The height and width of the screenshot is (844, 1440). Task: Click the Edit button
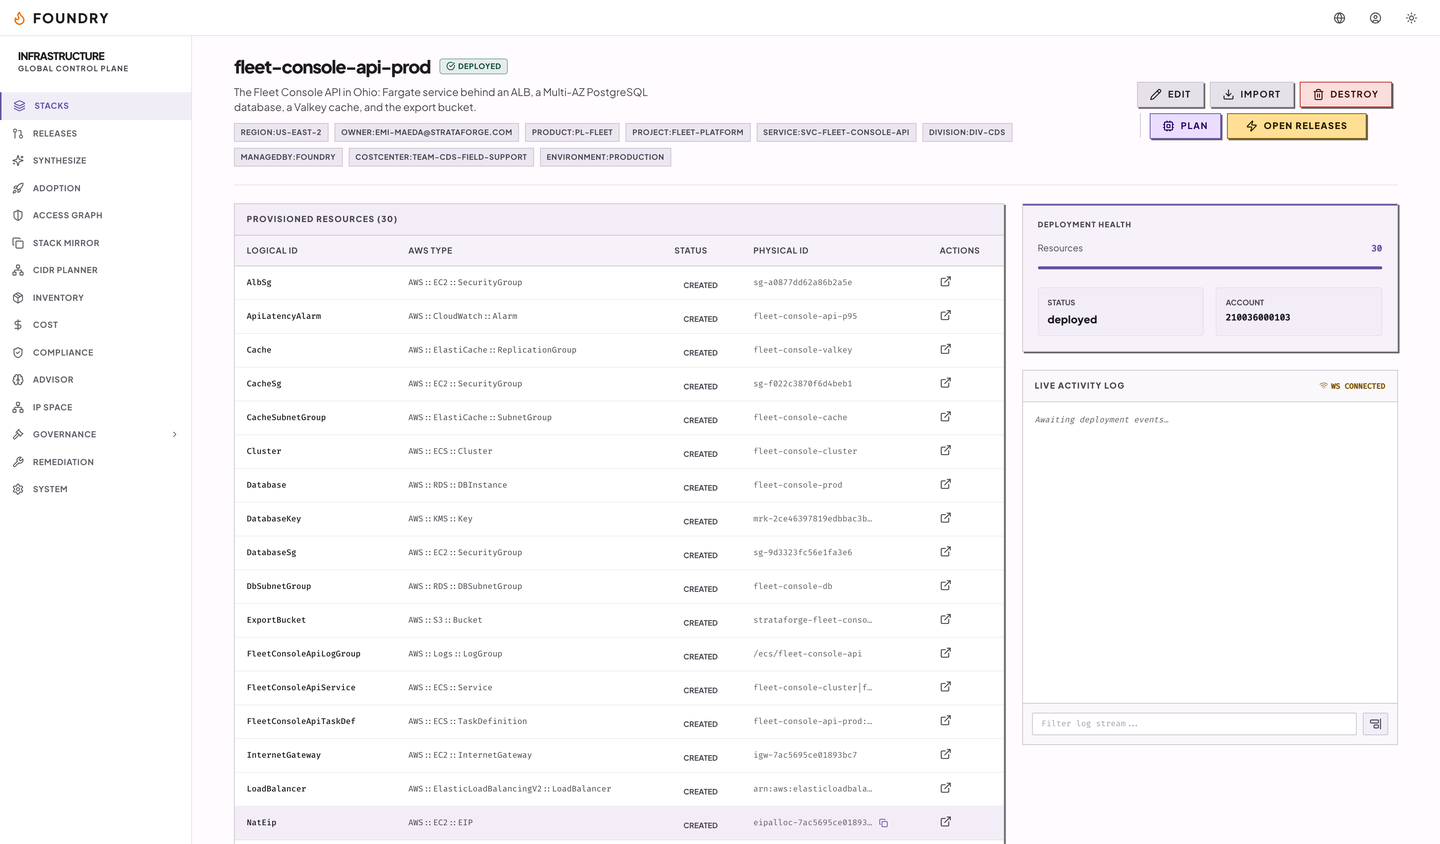coord(1170,94)
